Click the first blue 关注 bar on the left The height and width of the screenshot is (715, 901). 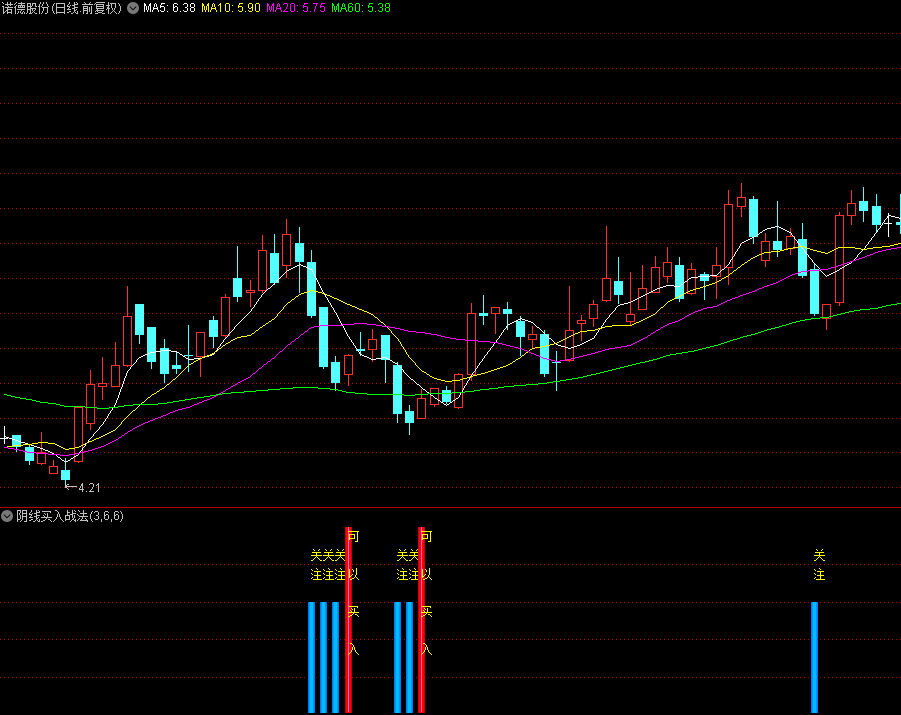[311, 657]
